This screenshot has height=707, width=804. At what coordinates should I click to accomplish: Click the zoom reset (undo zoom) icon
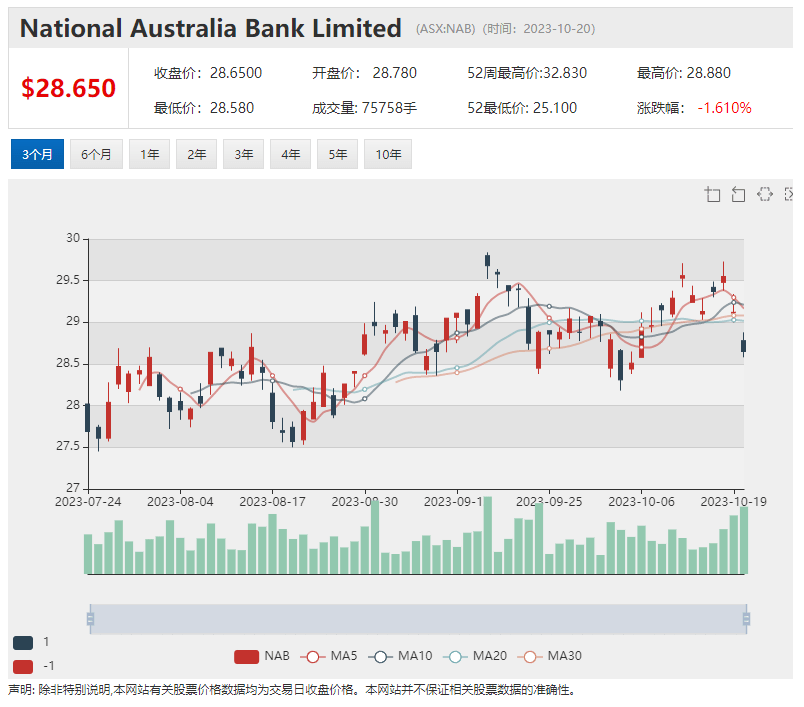[738, 194]
